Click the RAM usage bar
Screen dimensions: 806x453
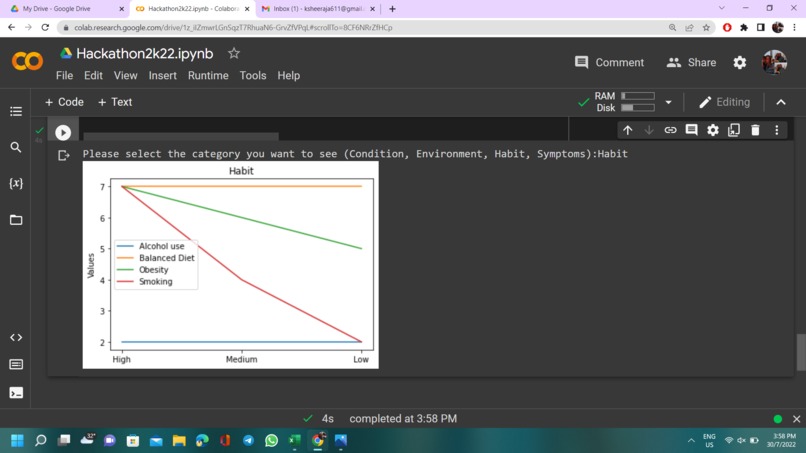(x=638, y=96)
